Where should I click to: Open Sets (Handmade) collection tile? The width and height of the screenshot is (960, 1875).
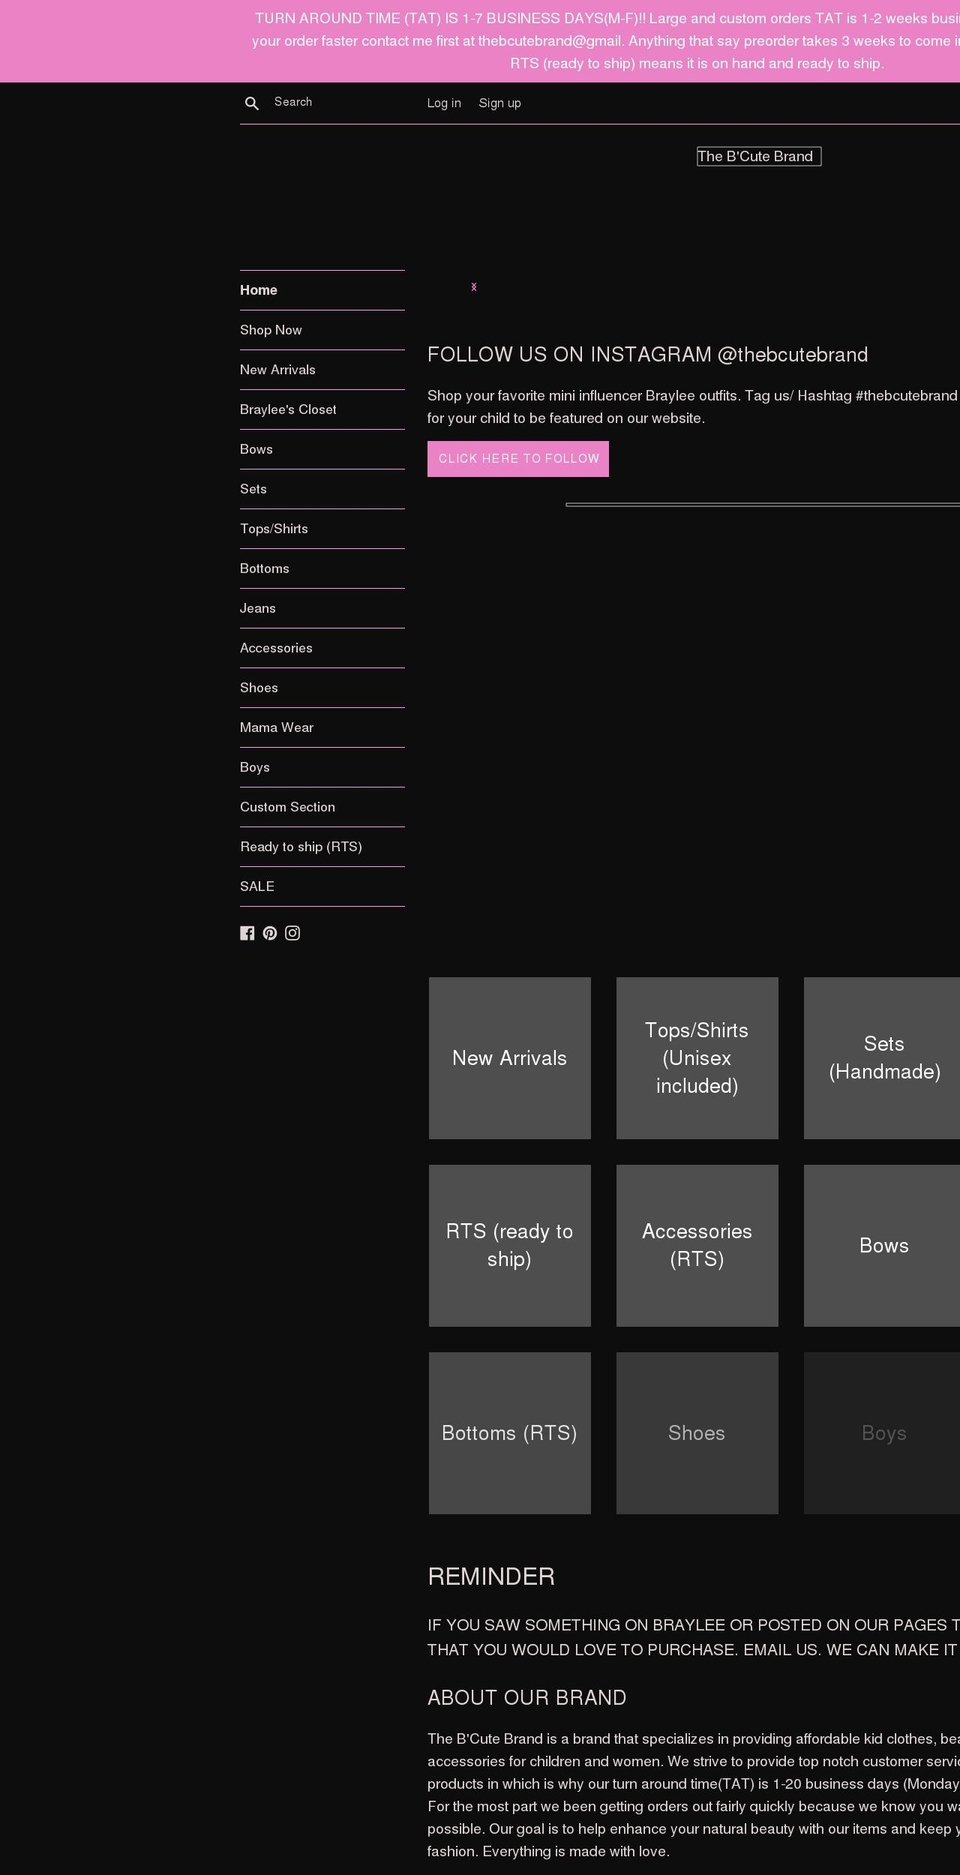pyautogui.click(x=882, y=1058)
